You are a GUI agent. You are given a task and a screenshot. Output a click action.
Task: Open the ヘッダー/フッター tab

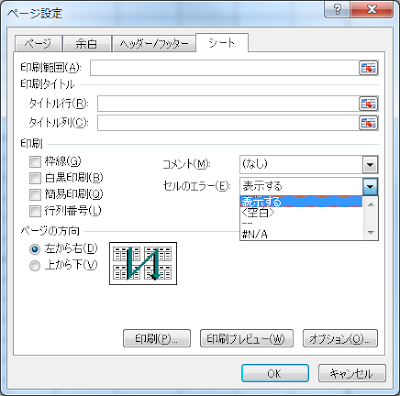pos(154,44)
